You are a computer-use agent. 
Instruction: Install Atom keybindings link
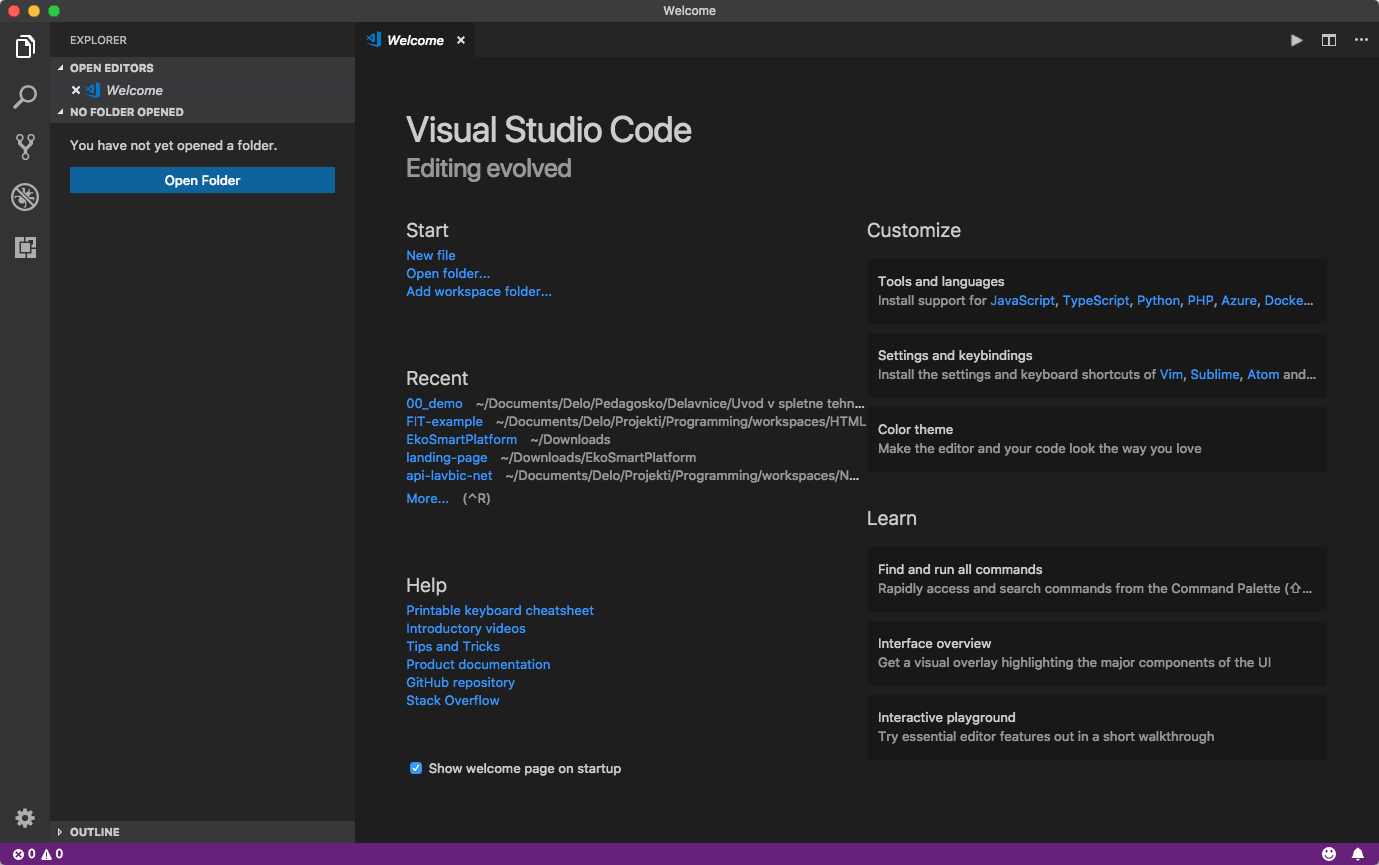point(1263,374)
